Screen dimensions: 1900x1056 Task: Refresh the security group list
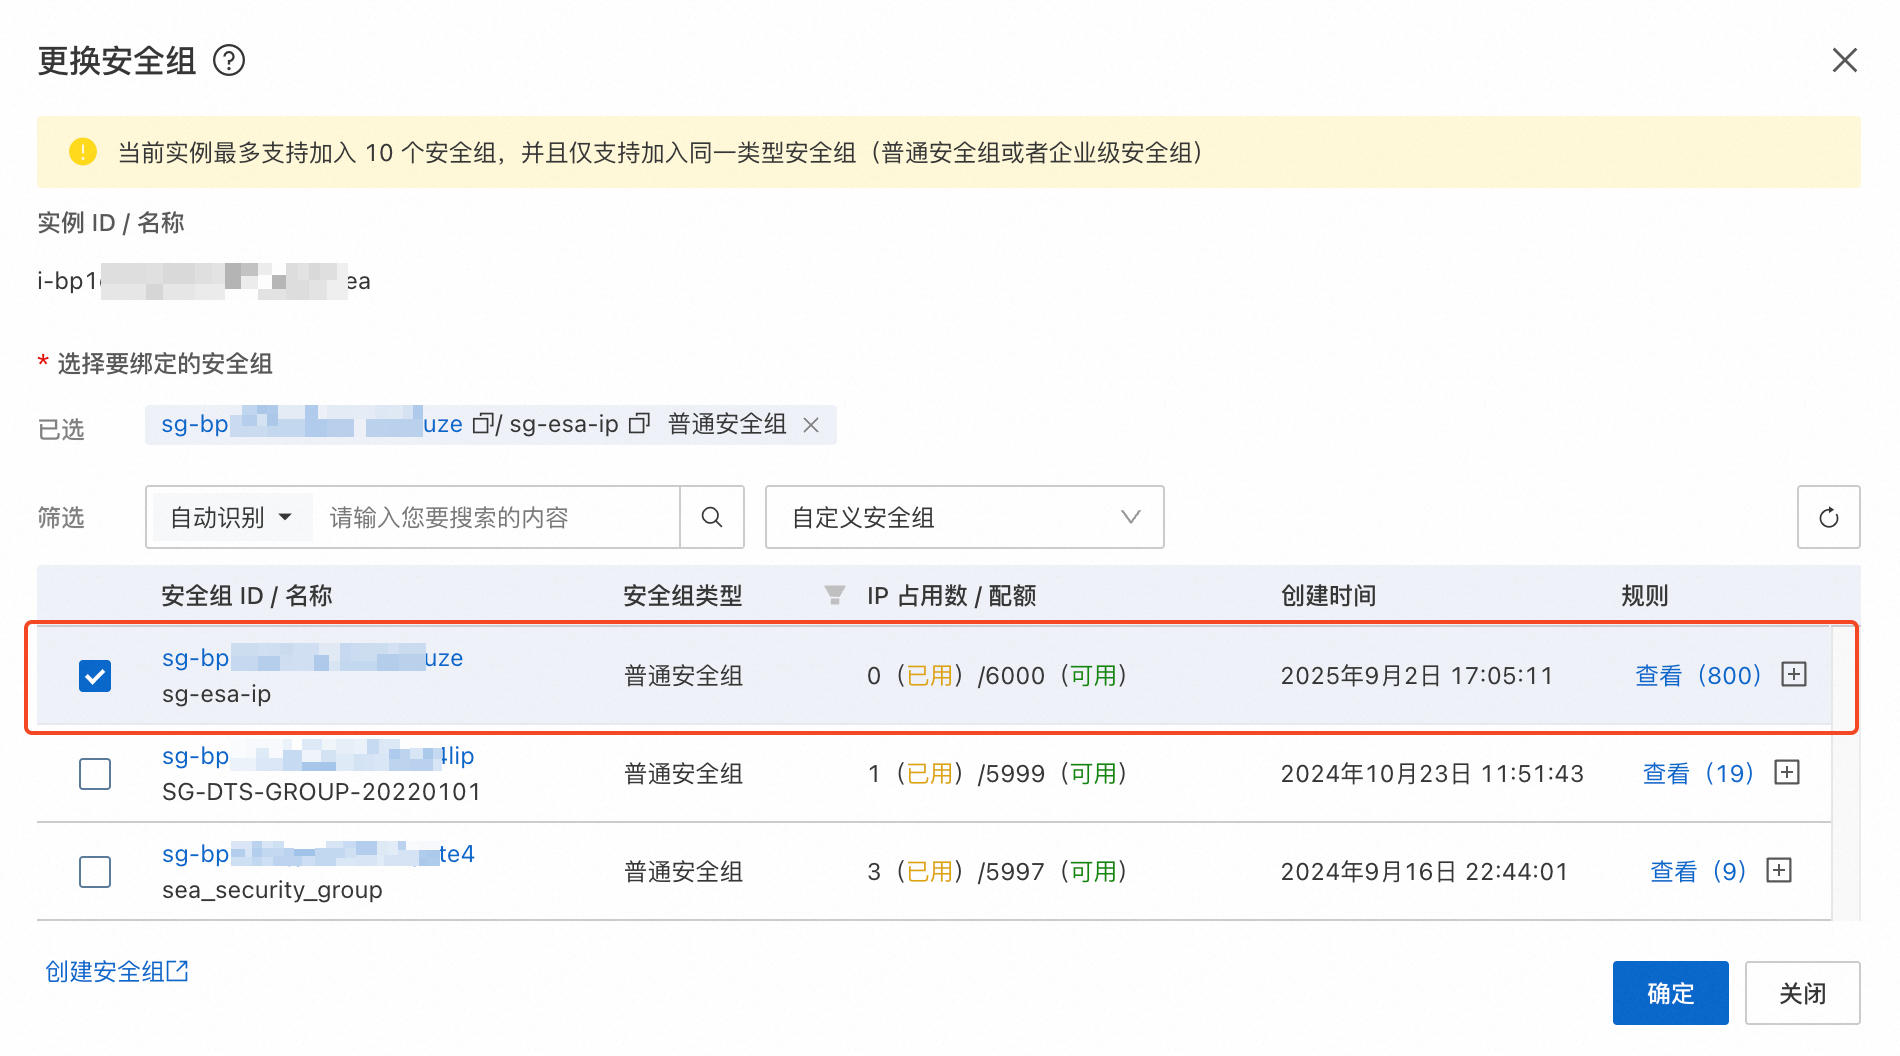click(x=1829, y=517)
